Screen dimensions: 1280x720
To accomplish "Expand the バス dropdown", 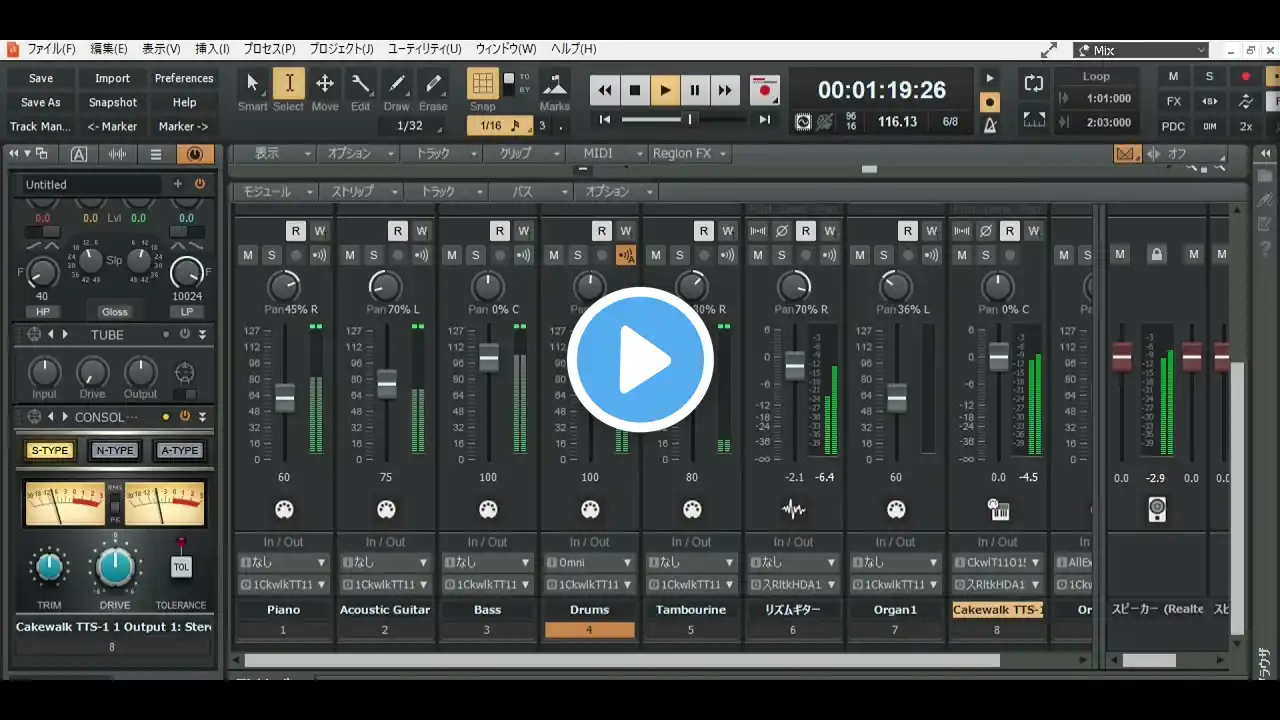I will 530,191.
